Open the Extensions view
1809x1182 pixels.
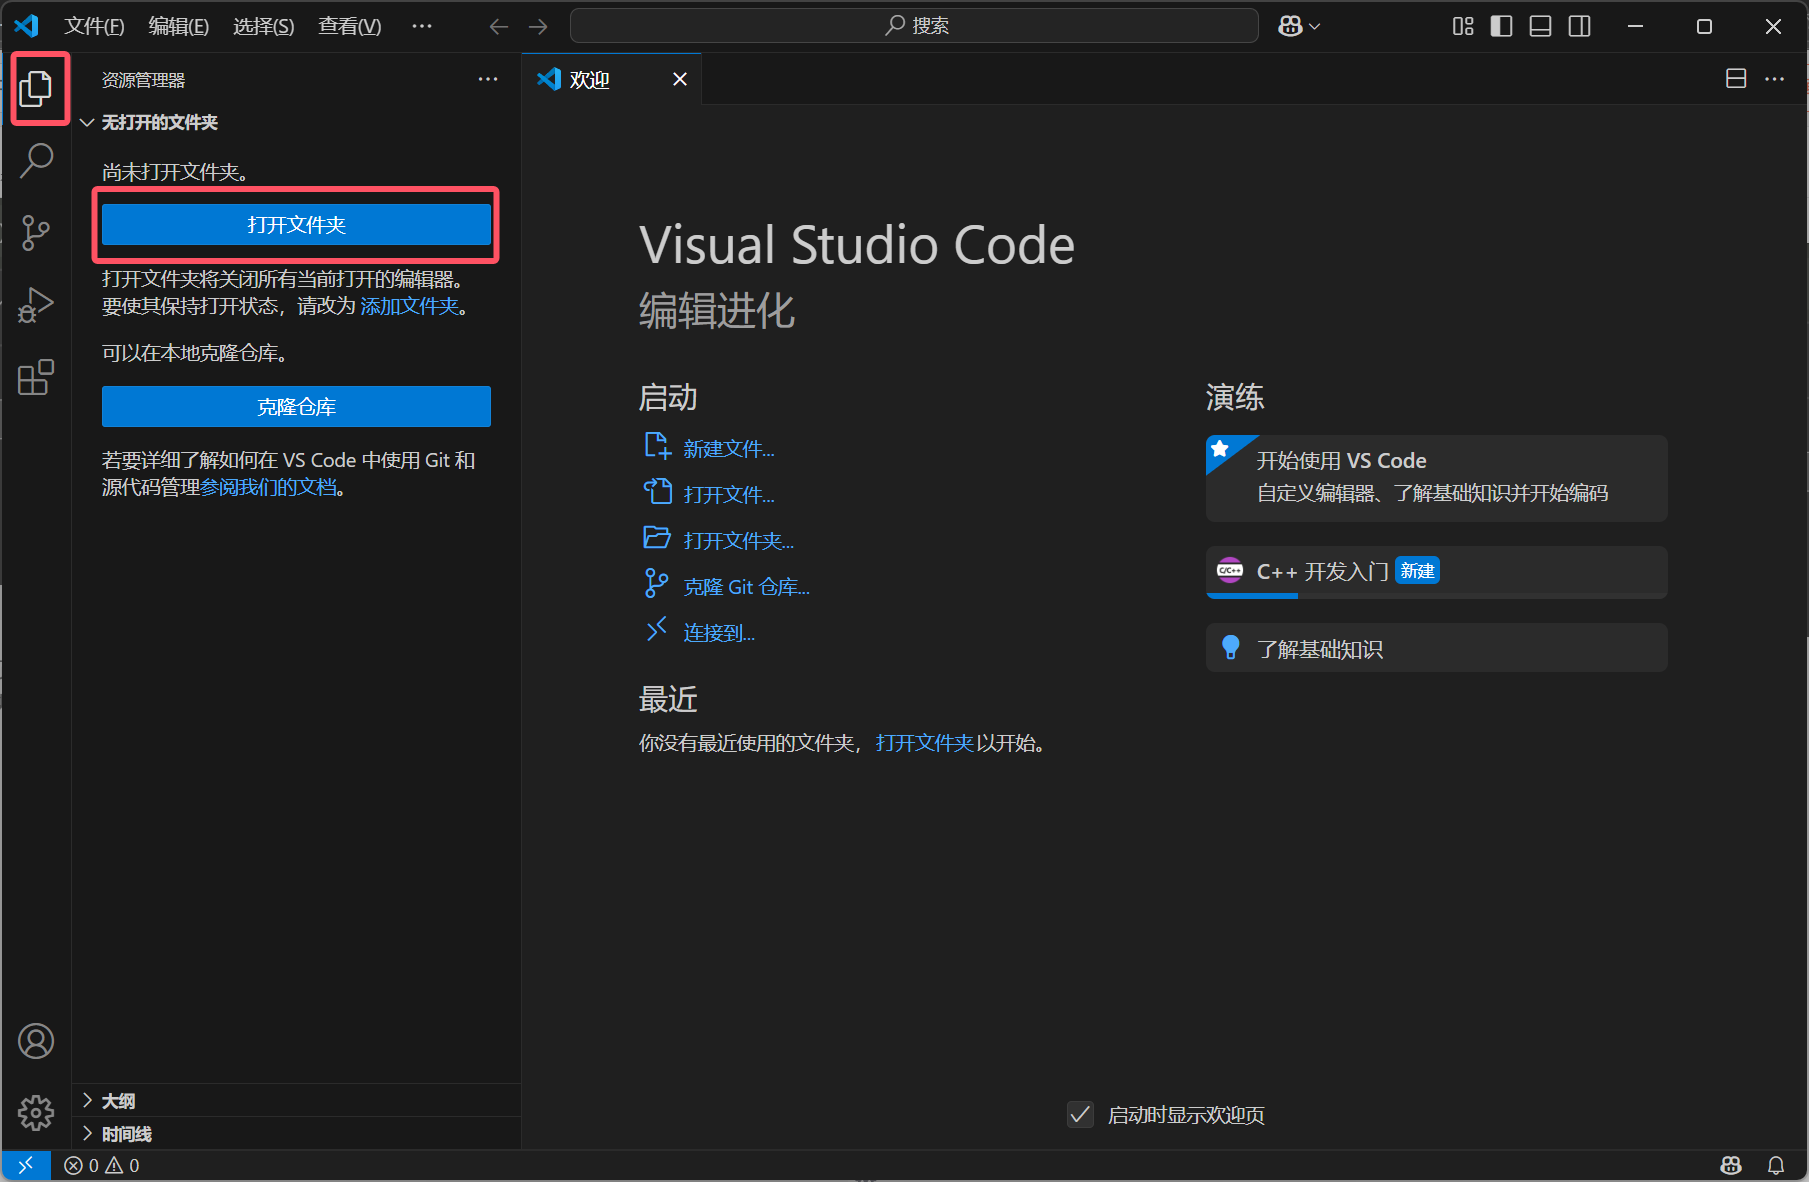tap(36, 377)
